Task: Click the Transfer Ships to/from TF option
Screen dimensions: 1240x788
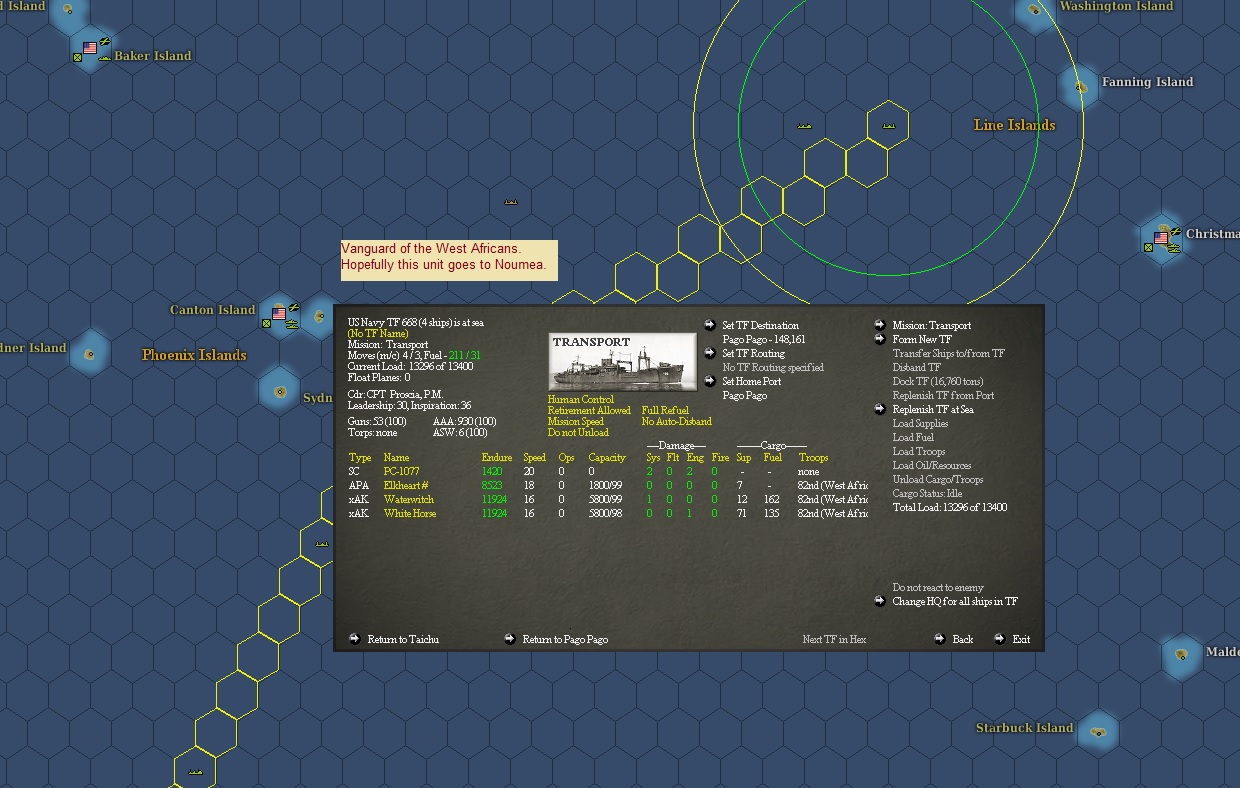Action: pyautogui.click(x=948, y=353)
